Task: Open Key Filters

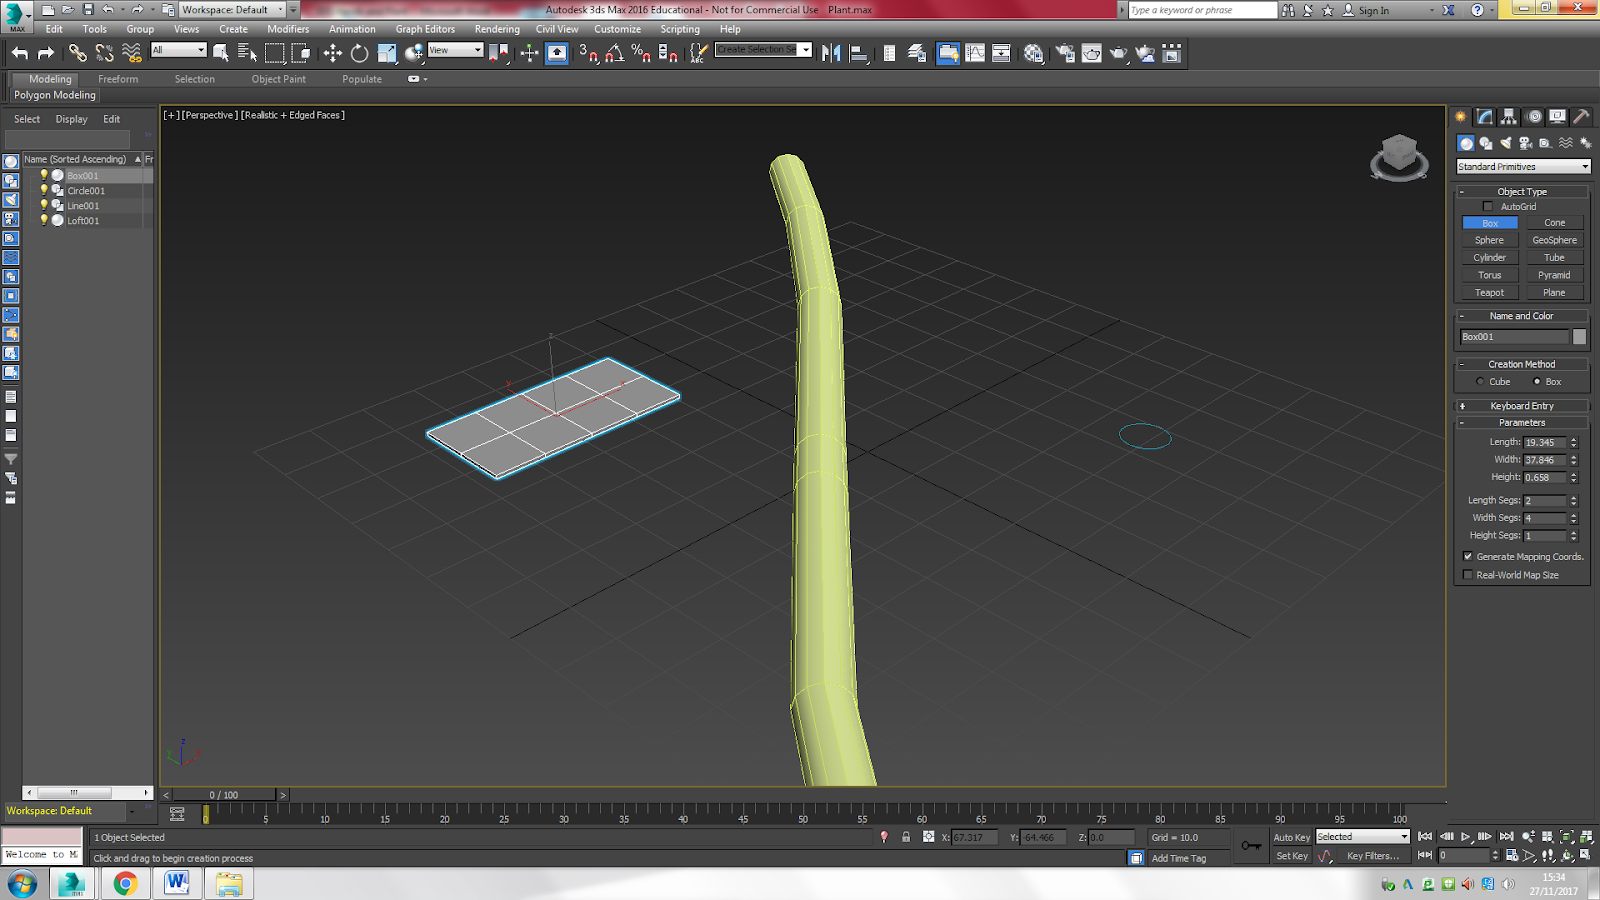Action: (x=1372, y=856)
